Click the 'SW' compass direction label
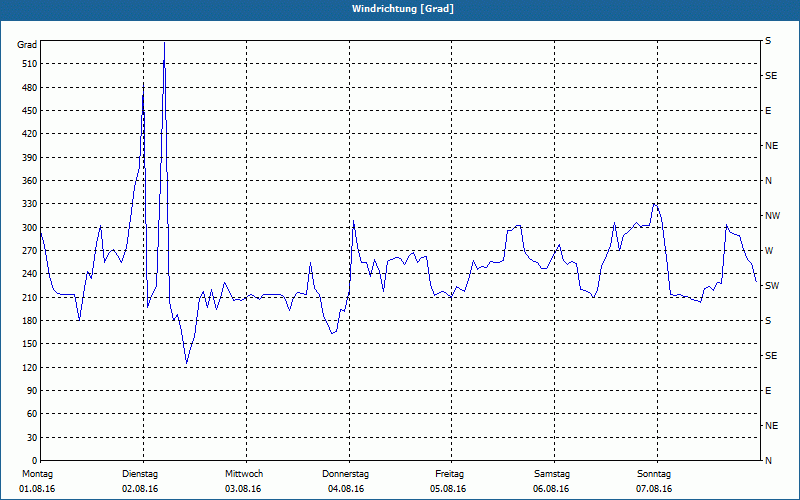800x500 pixels. coord(772,286)
